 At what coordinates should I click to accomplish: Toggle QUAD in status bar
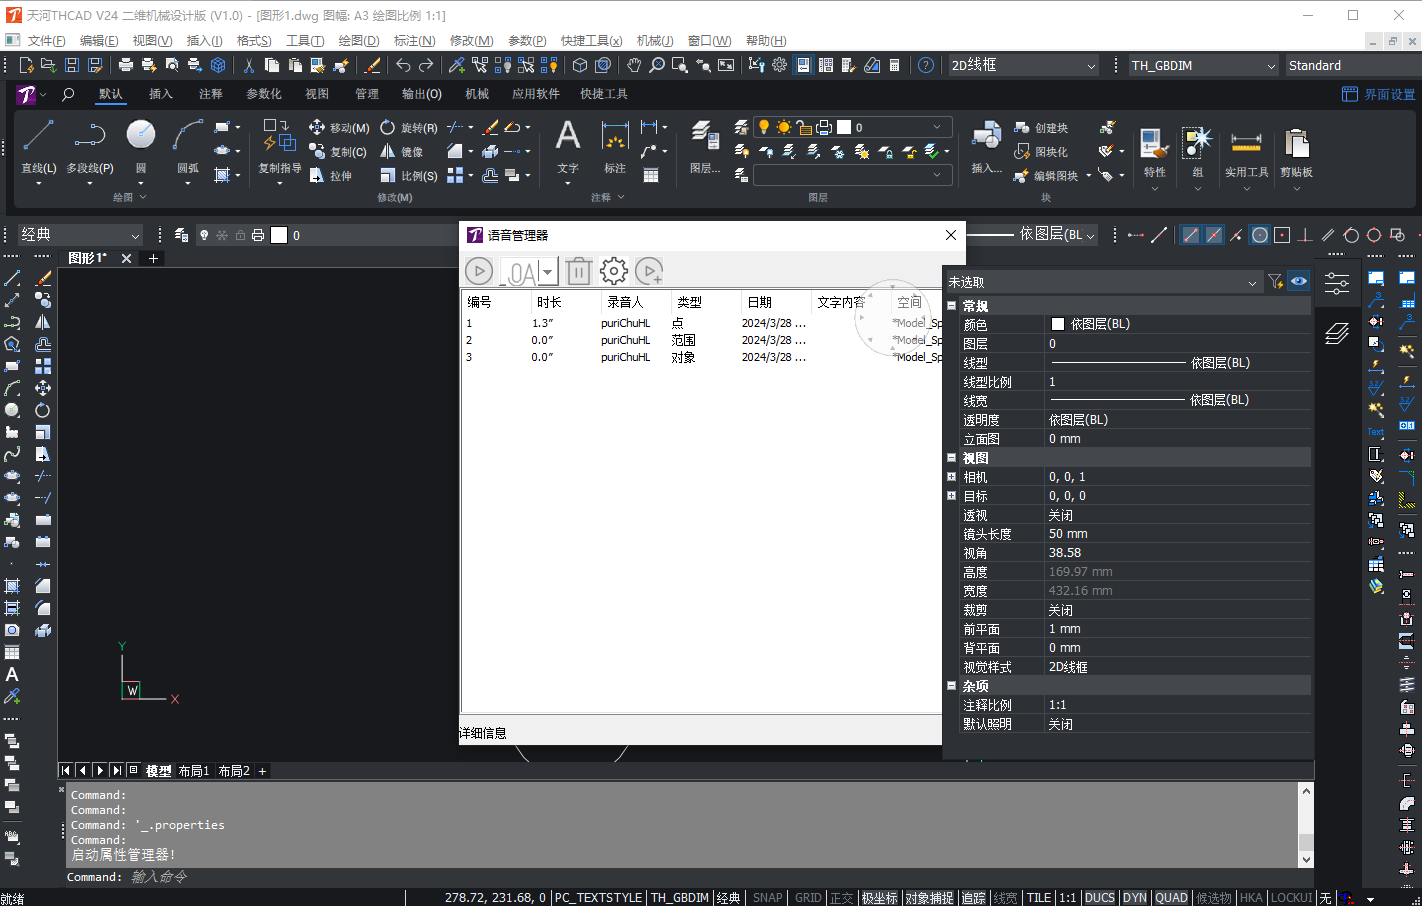click(1172, 898)
